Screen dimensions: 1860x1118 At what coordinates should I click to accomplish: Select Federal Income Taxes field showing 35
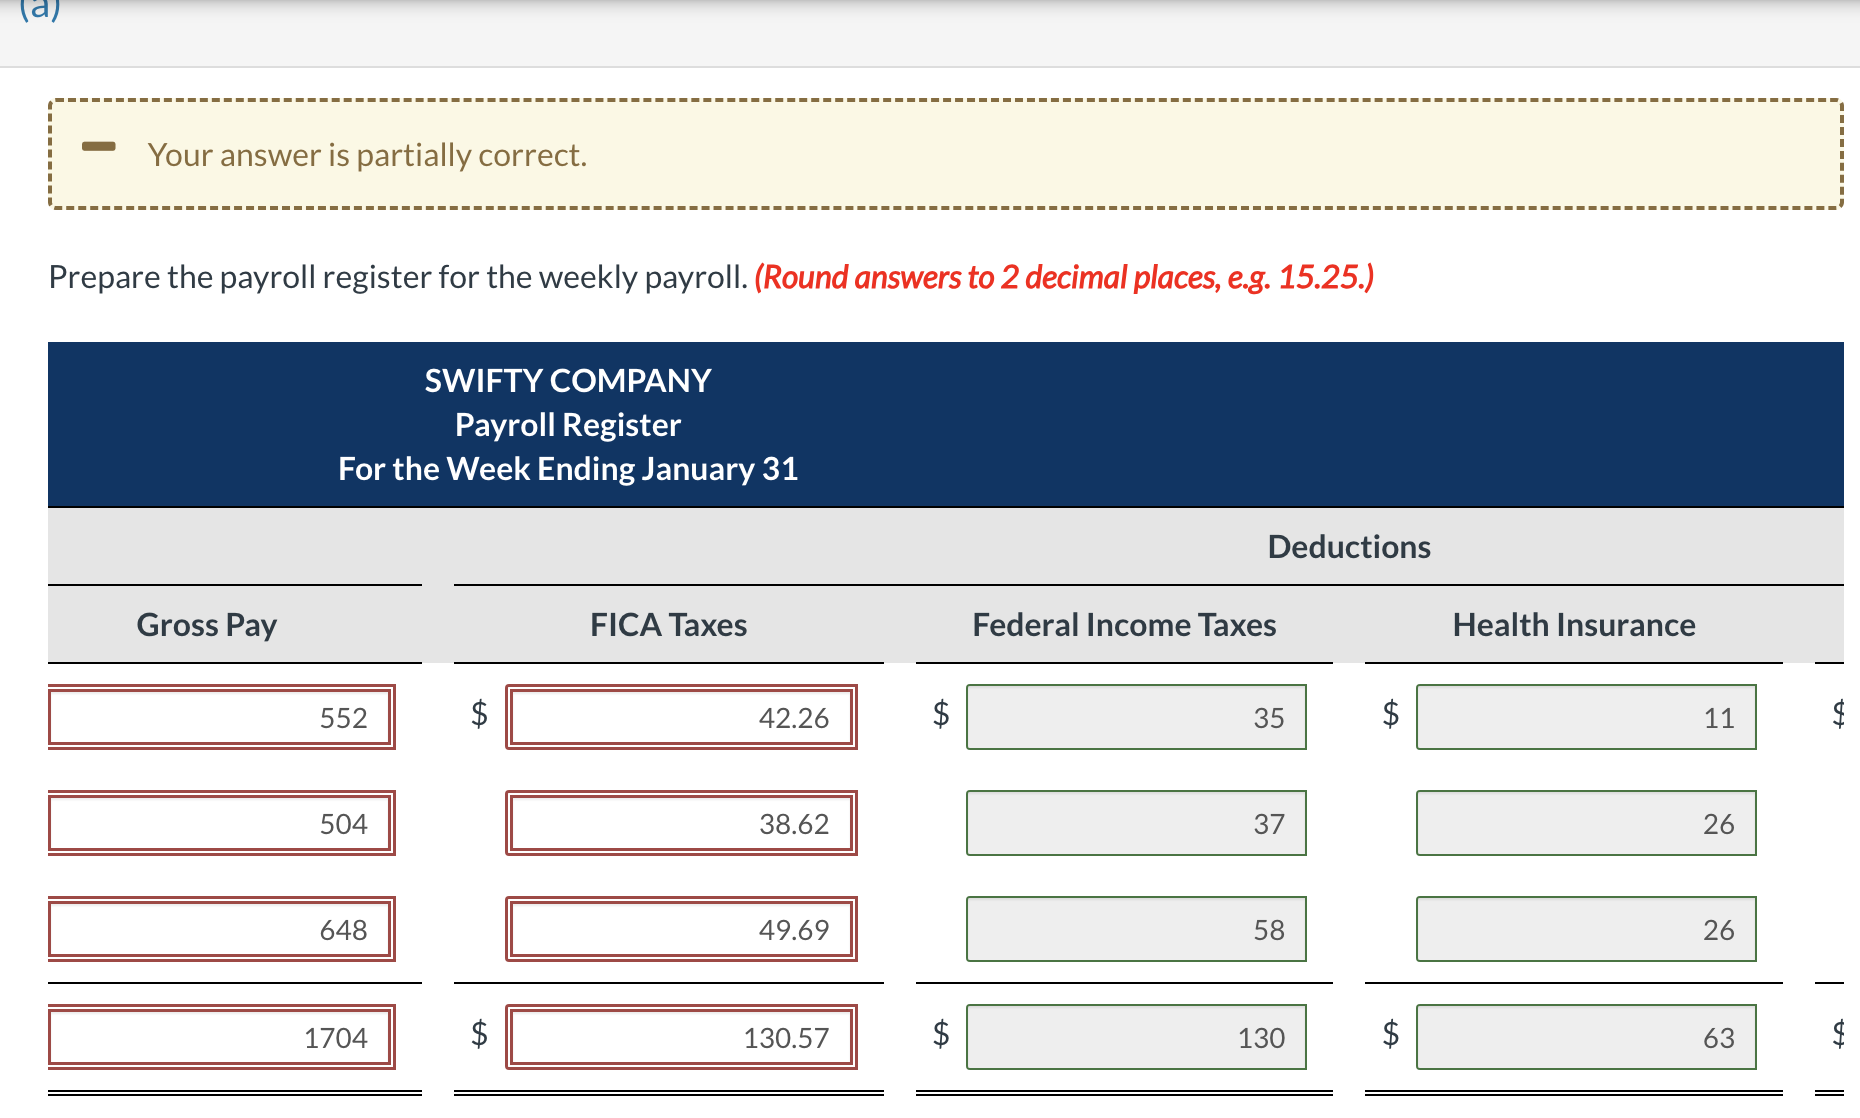1136,717
